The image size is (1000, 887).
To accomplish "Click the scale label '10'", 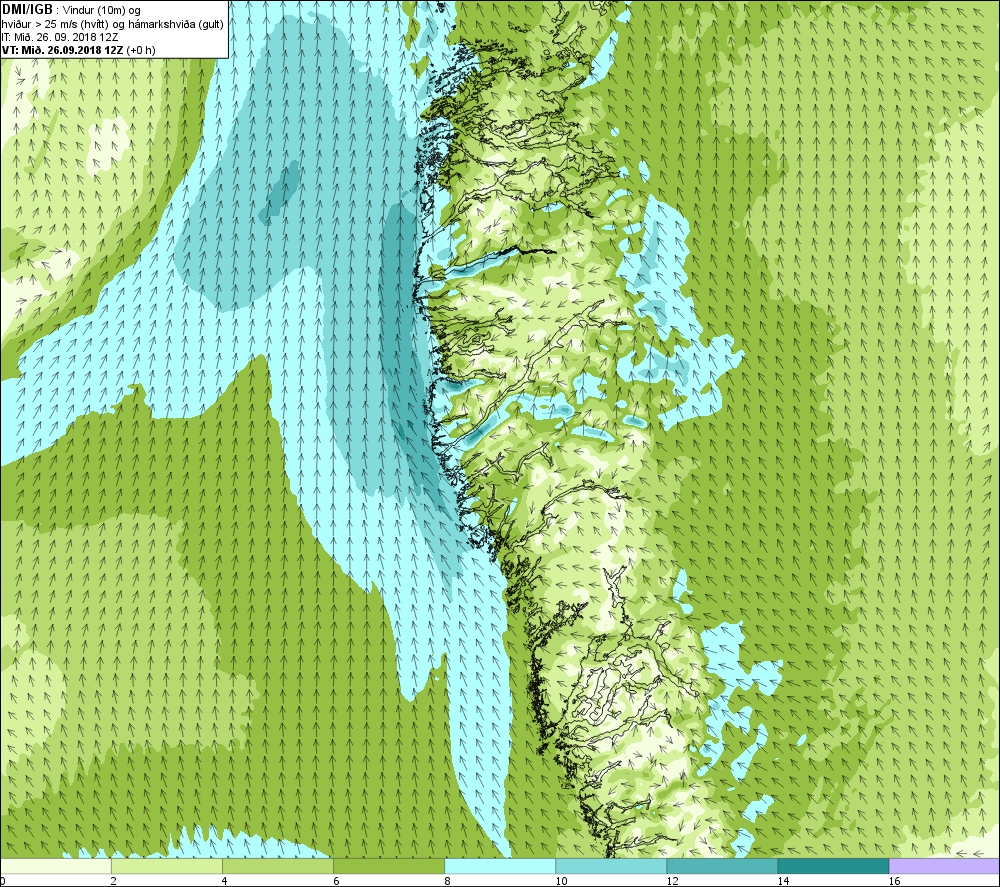I will point(561,881).
